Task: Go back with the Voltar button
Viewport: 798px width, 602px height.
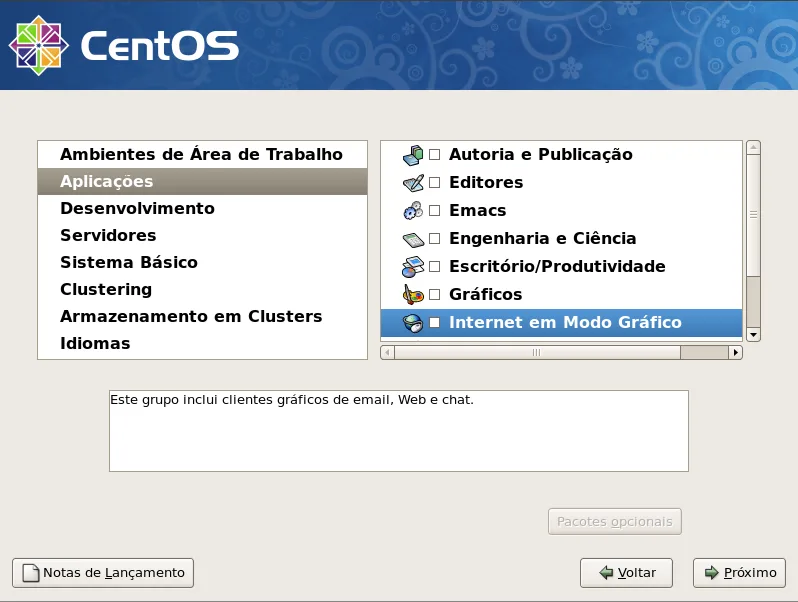Action: click(x=626, y=573)
